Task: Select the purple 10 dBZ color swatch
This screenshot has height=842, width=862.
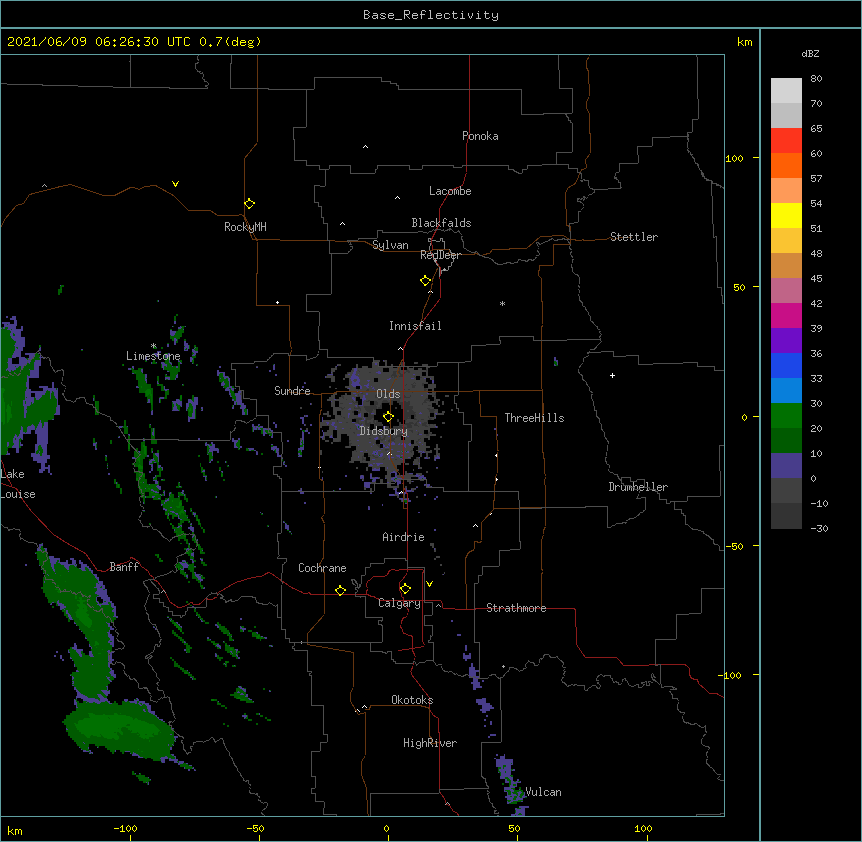Action: 786,466
